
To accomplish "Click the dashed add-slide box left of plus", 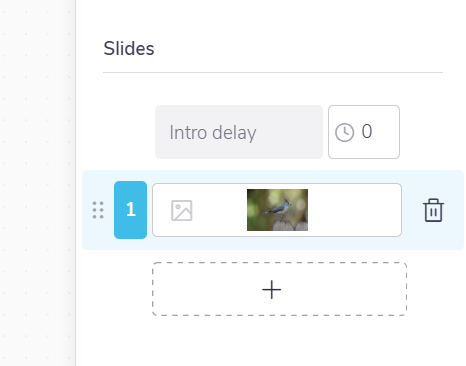I will click(x=207, y=289).
